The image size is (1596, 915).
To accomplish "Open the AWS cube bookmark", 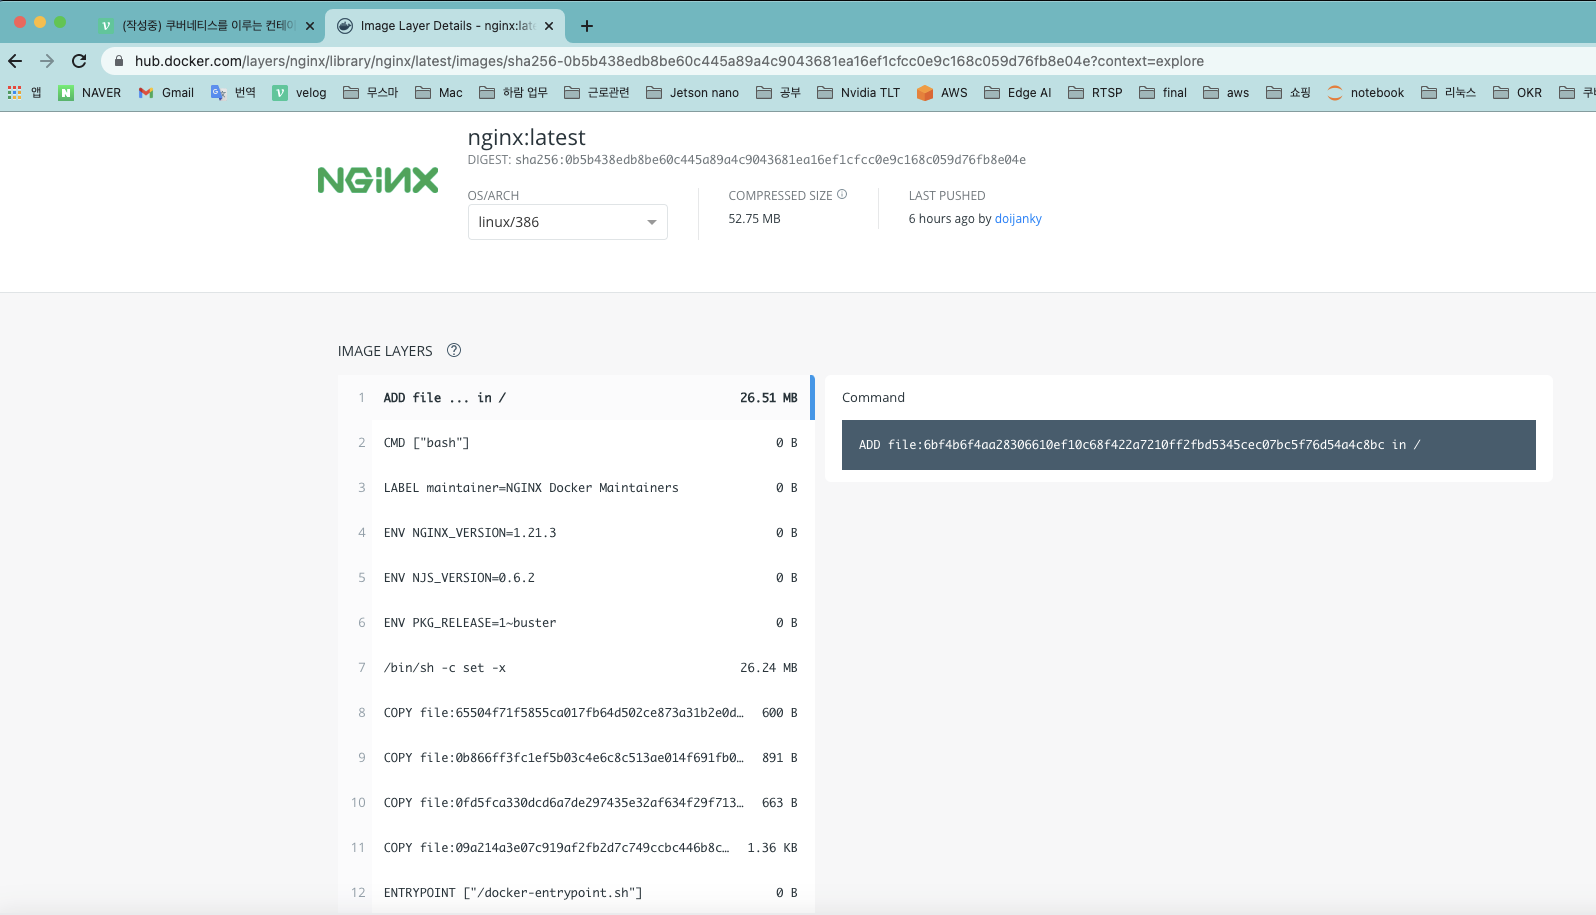I will click(942, 92).
